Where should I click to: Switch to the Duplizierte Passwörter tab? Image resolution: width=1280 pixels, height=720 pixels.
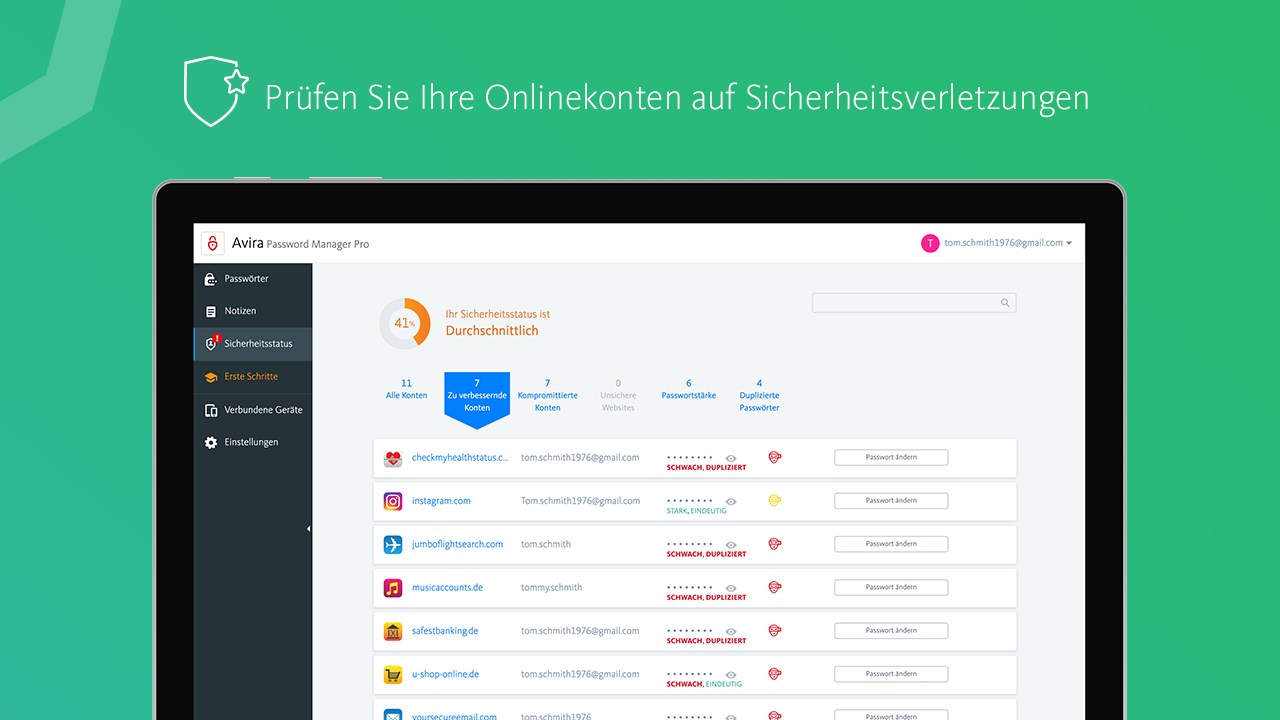point(759,395)
